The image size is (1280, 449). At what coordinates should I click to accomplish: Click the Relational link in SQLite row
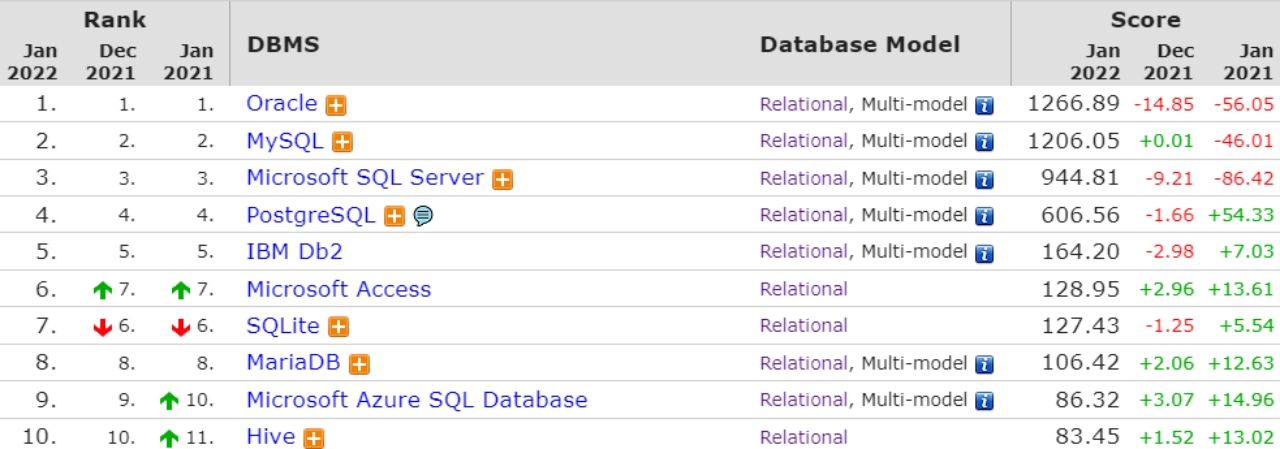[x=803, y=326]
